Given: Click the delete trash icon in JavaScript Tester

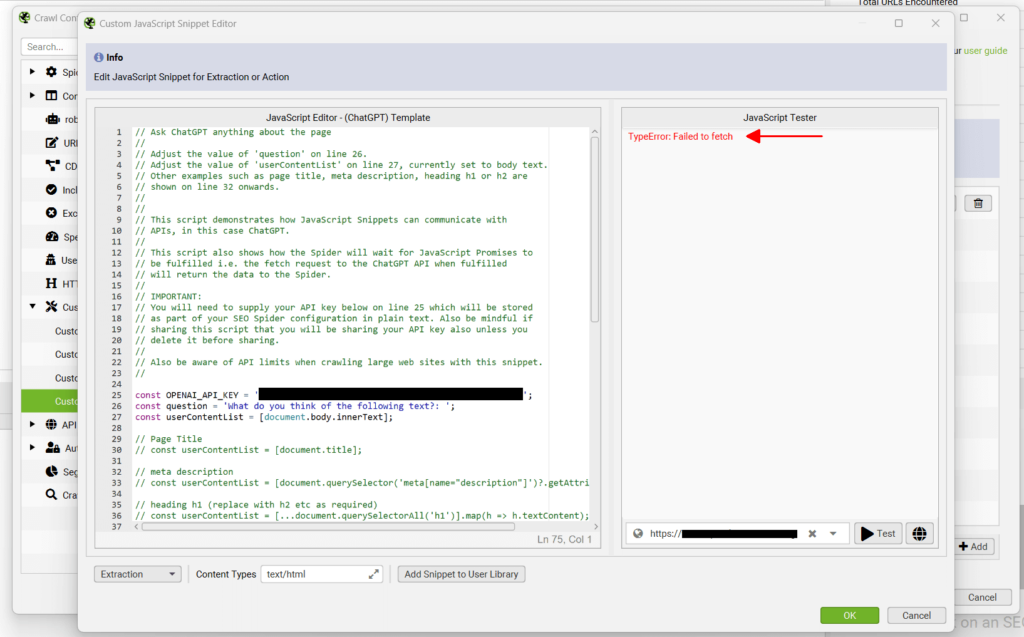Looking at the screenshot, I should [978, 202].
